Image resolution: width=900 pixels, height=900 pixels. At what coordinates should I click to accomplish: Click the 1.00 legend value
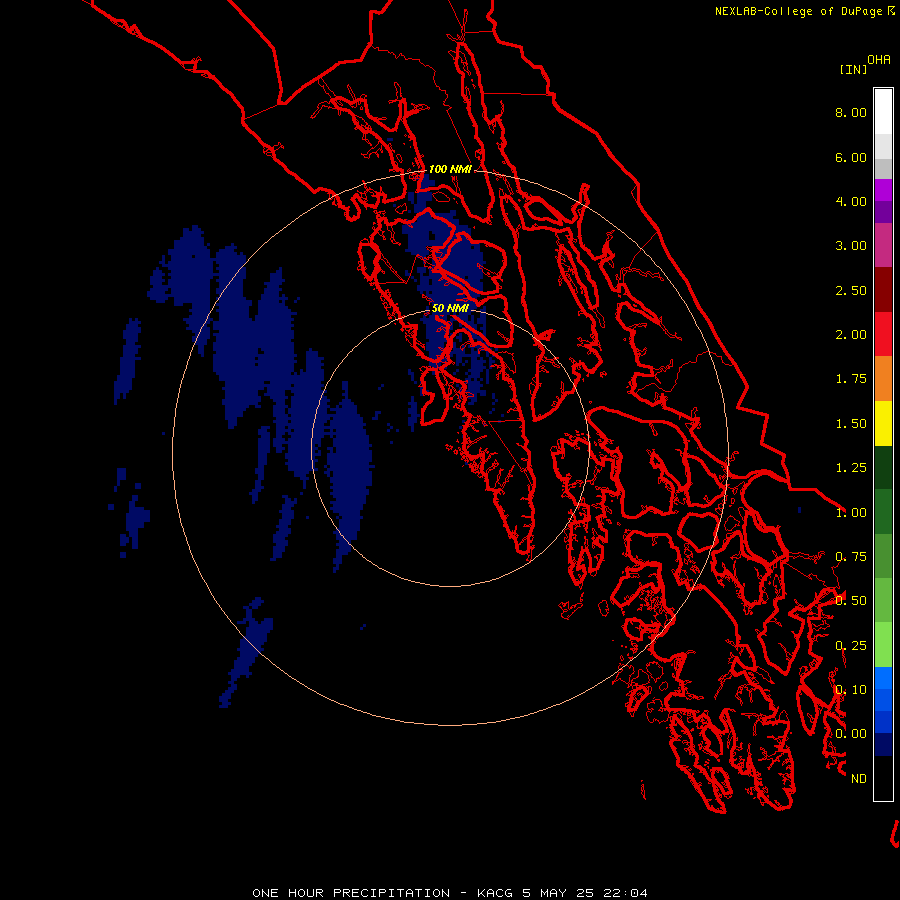coord(851,513)
